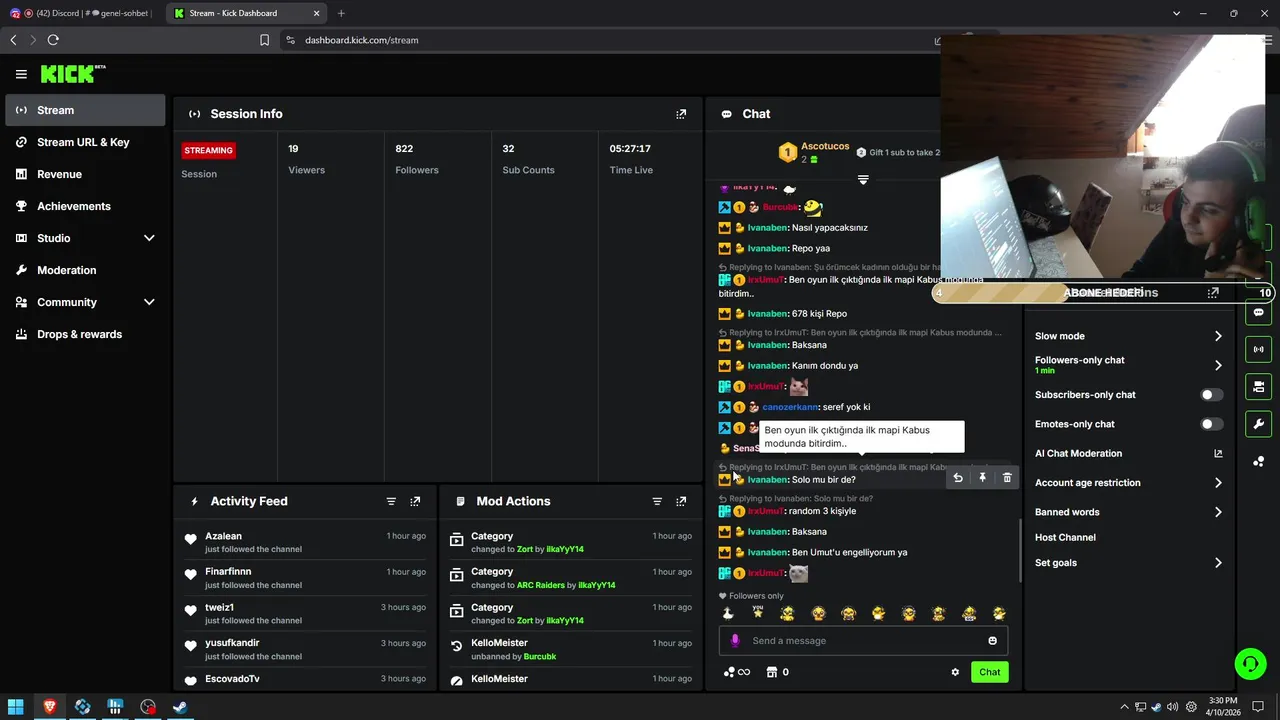Reload the Kick dashboard page
This screenshot has height=720, width=1280.
click(53, 40)
